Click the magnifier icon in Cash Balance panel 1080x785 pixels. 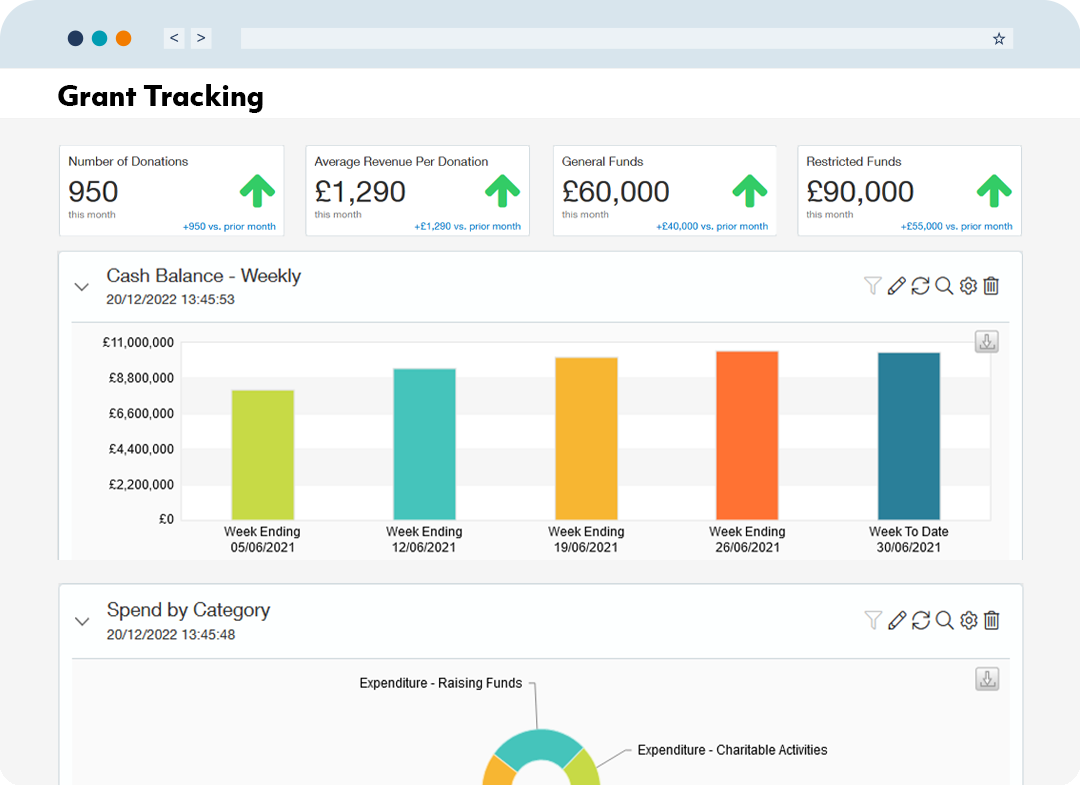pyautogui.click(x=944, y=286)
